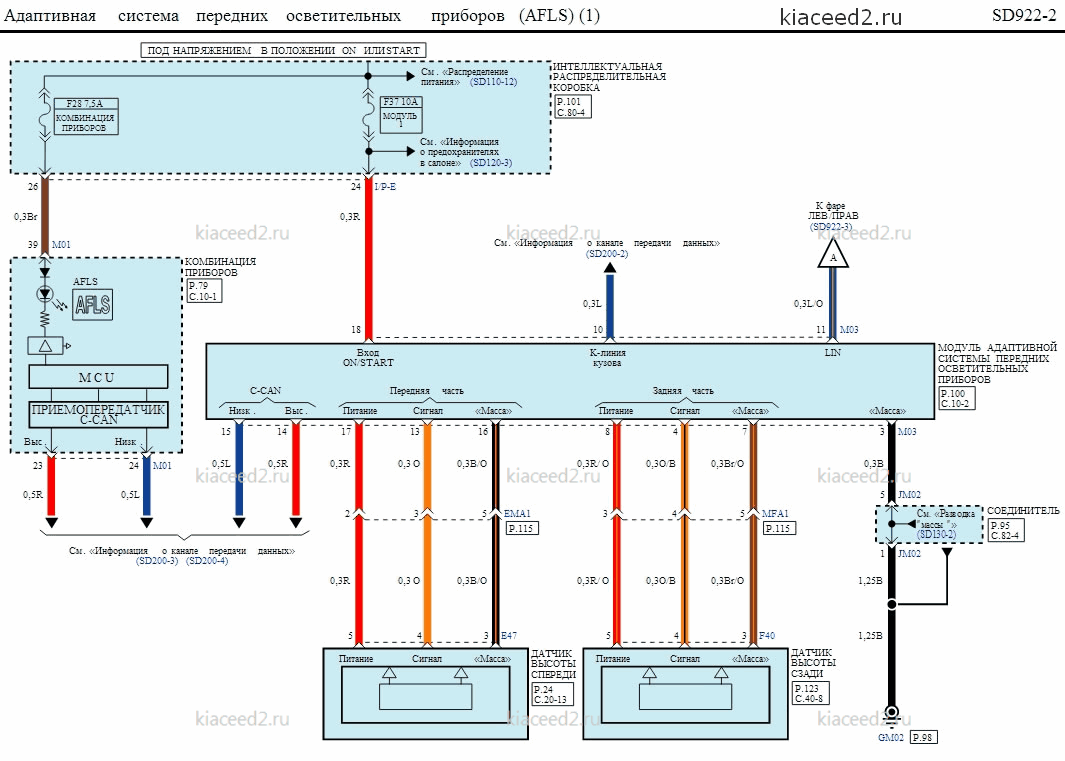The width and height of the screenshot is (1065, 761).
Task: Click the MCU block
Action: point(98,376)
